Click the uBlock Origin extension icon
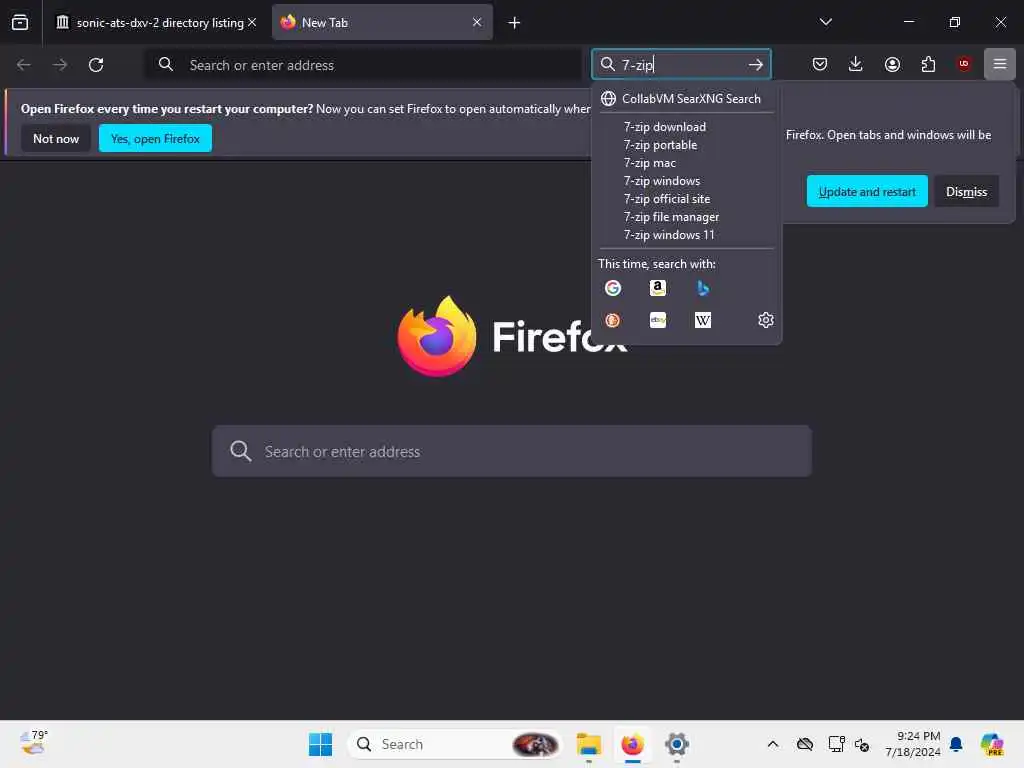This screenshot has width=1024, height=768. 964,64
